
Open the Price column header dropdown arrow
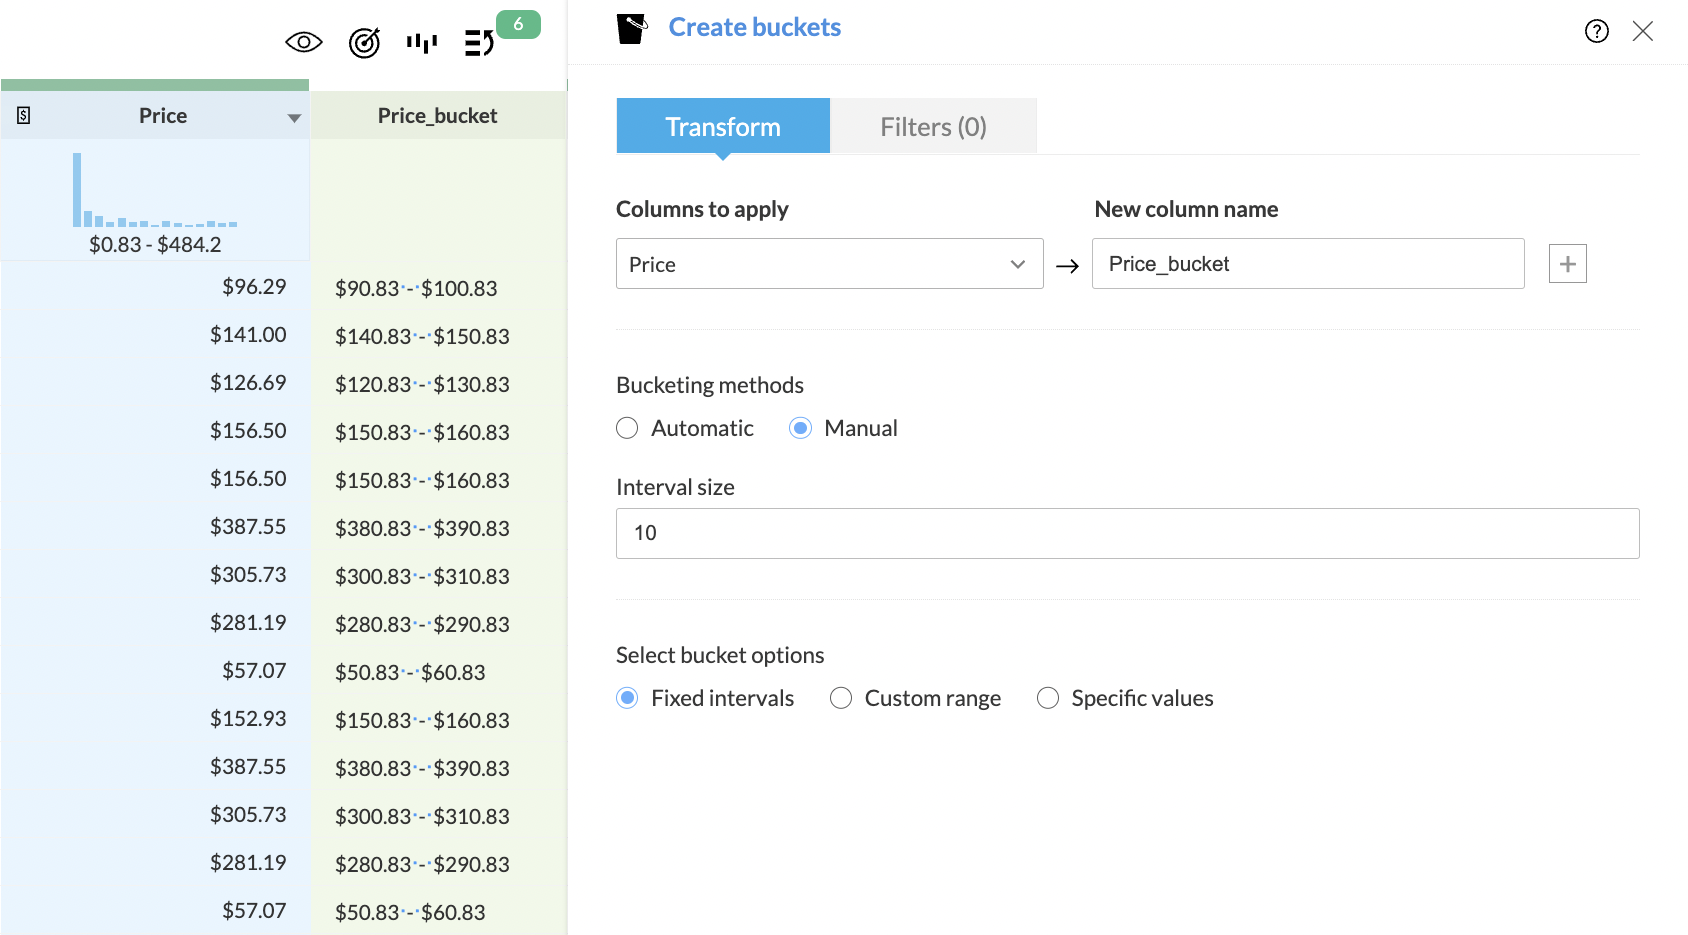(294, 118)
